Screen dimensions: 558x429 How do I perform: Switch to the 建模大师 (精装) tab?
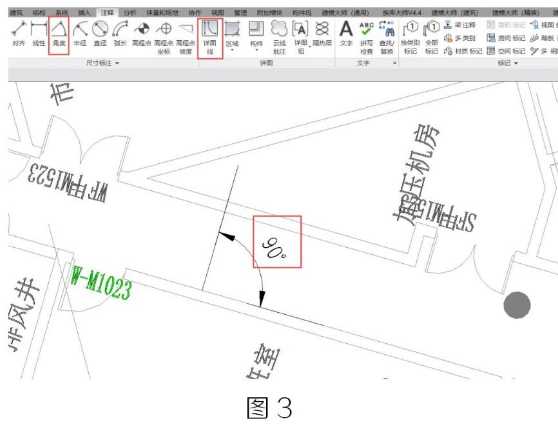516,12
